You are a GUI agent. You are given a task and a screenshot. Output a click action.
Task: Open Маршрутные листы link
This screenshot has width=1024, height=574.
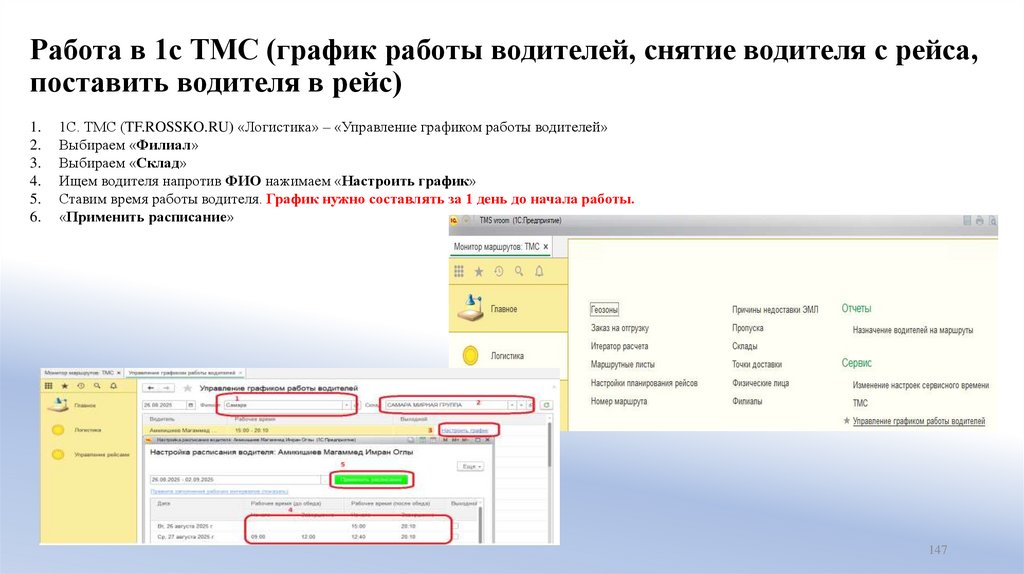[x=622, y=364]
